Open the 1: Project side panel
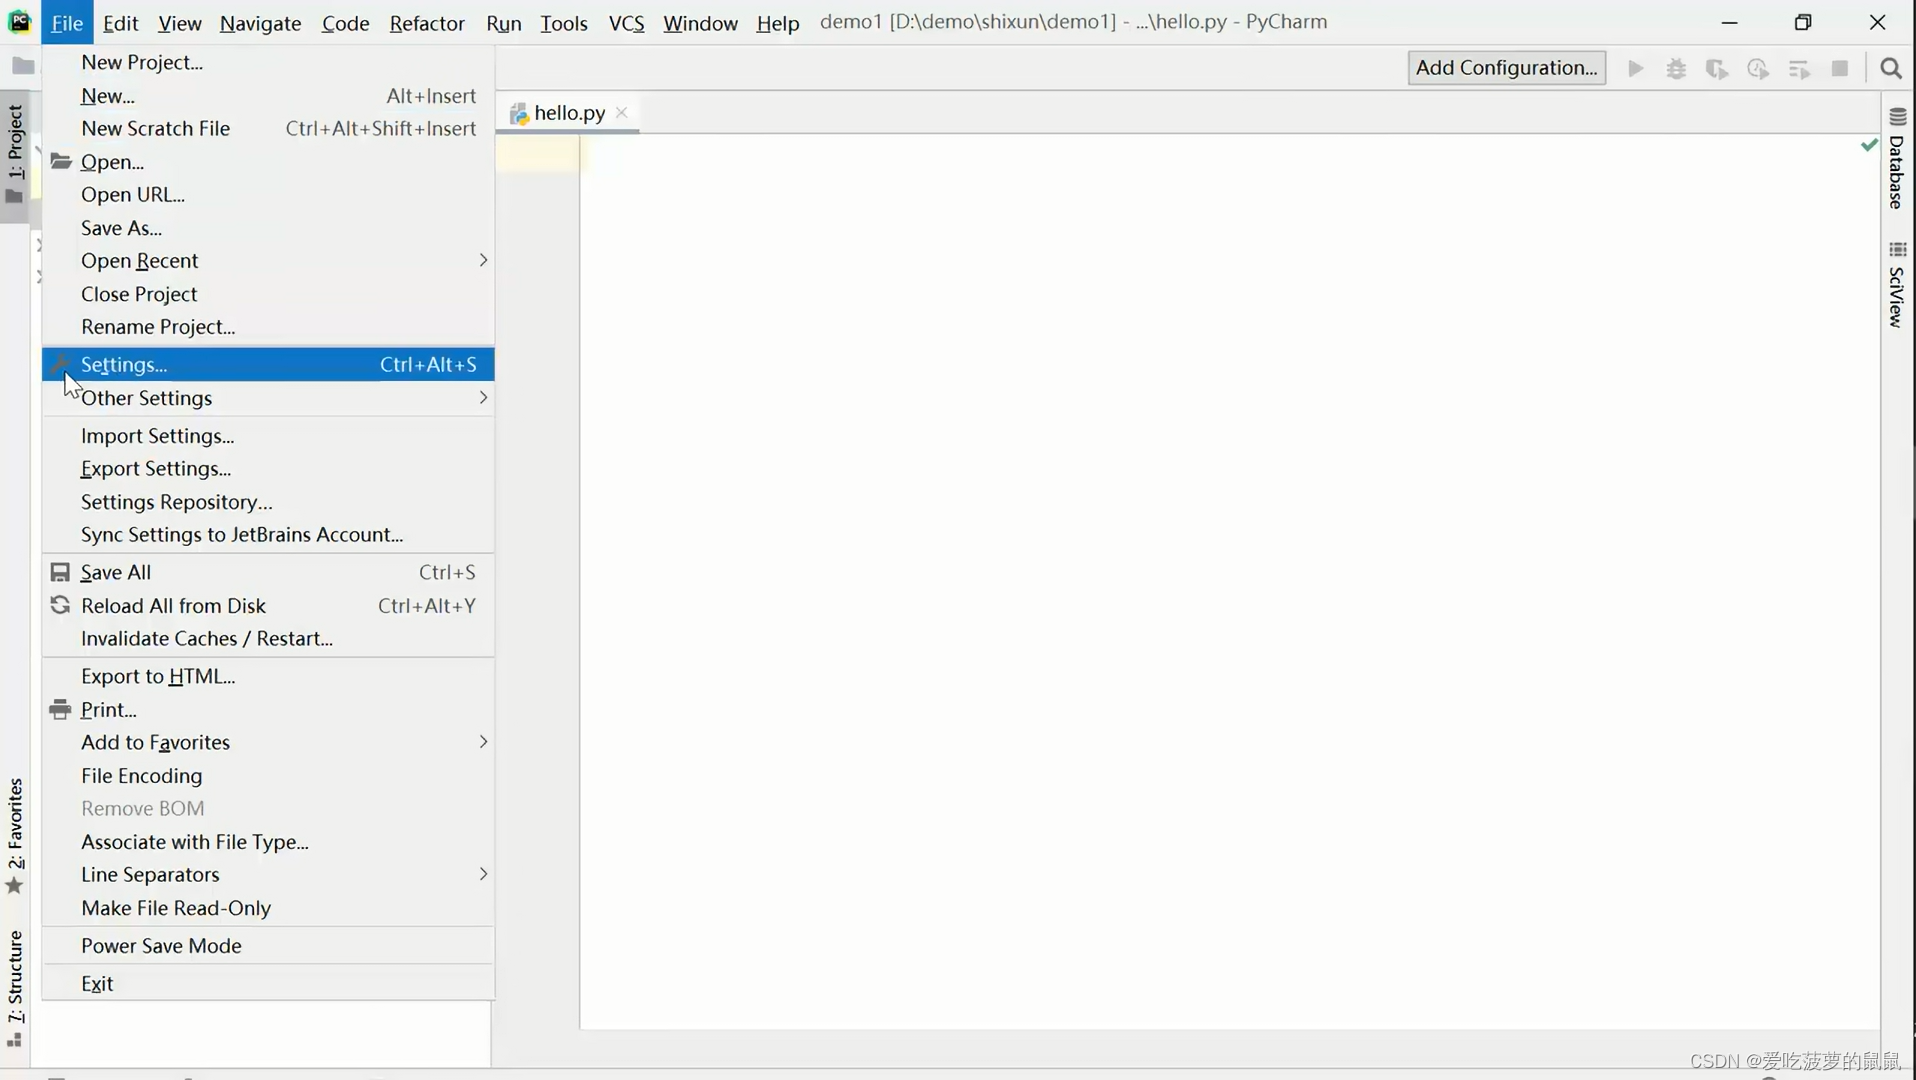The width and height of the screenshot is (1916, 1080). 15,154
